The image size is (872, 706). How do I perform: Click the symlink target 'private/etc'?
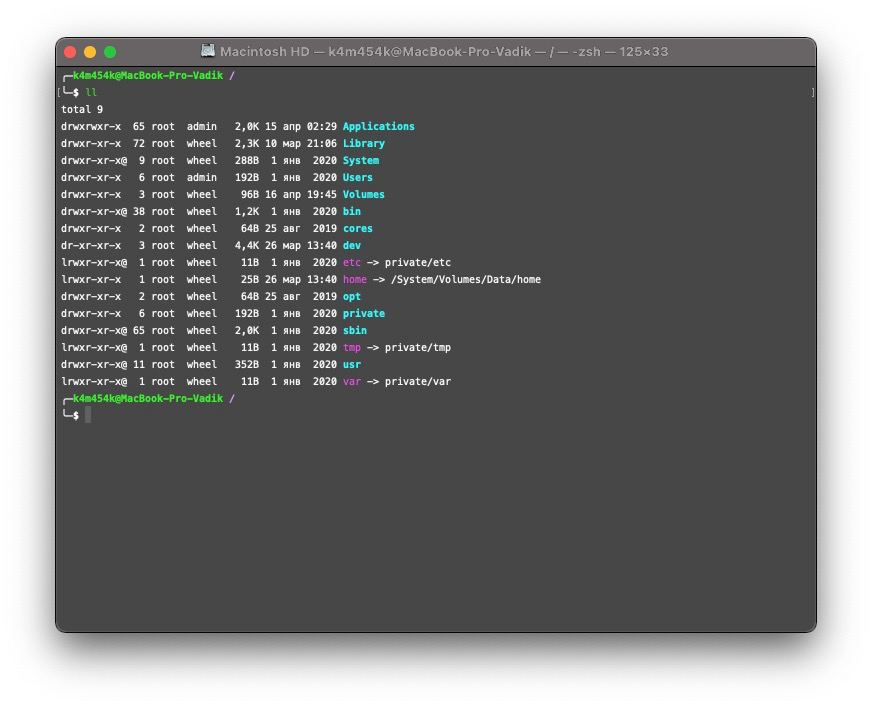tap(418, 262)
